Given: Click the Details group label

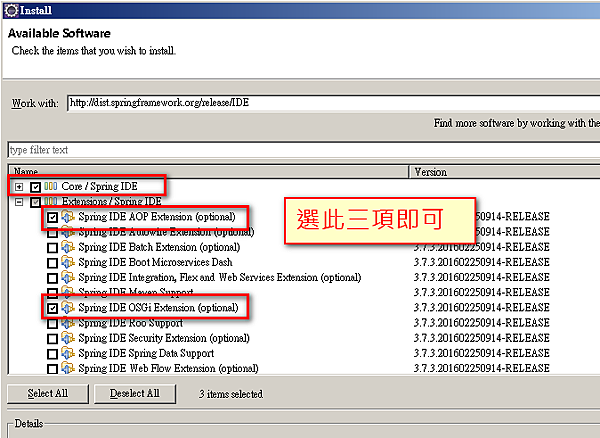Looking at the screenshot, I should click(x=29, y=423).
